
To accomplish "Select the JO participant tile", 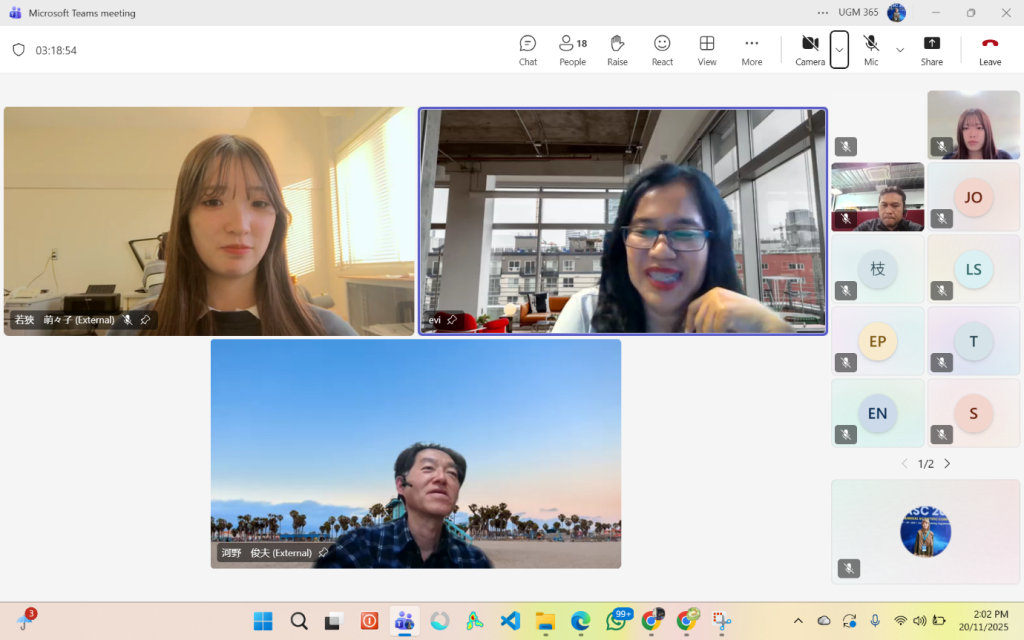I will pyautogui.click(x=973, y=197).
